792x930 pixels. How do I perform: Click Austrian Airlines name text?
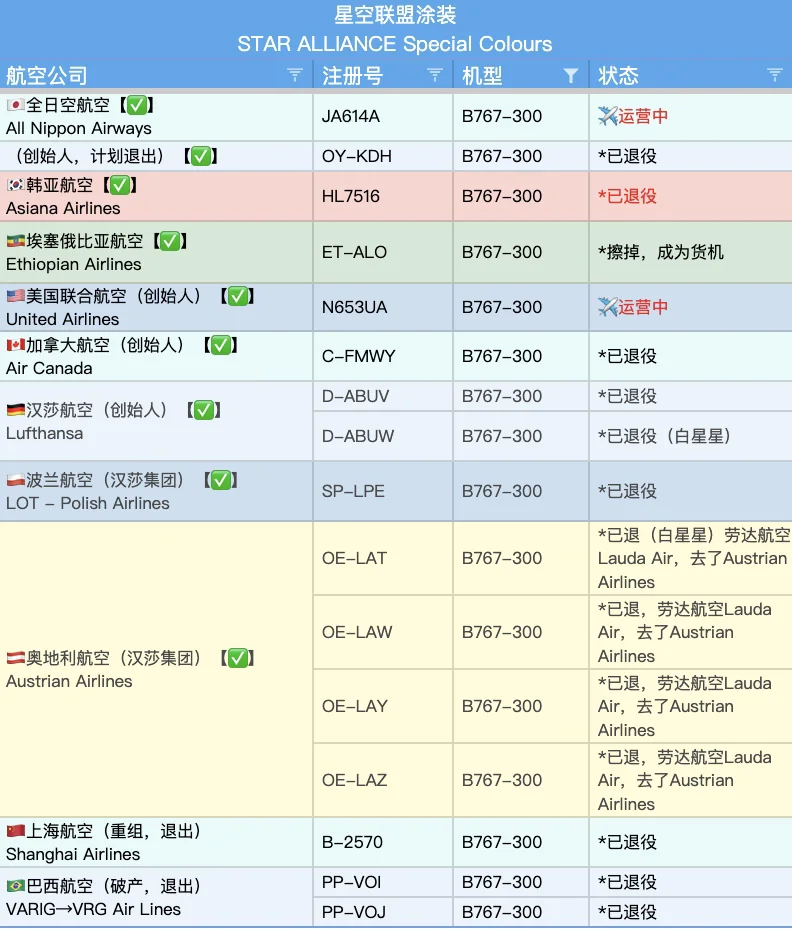69,681
